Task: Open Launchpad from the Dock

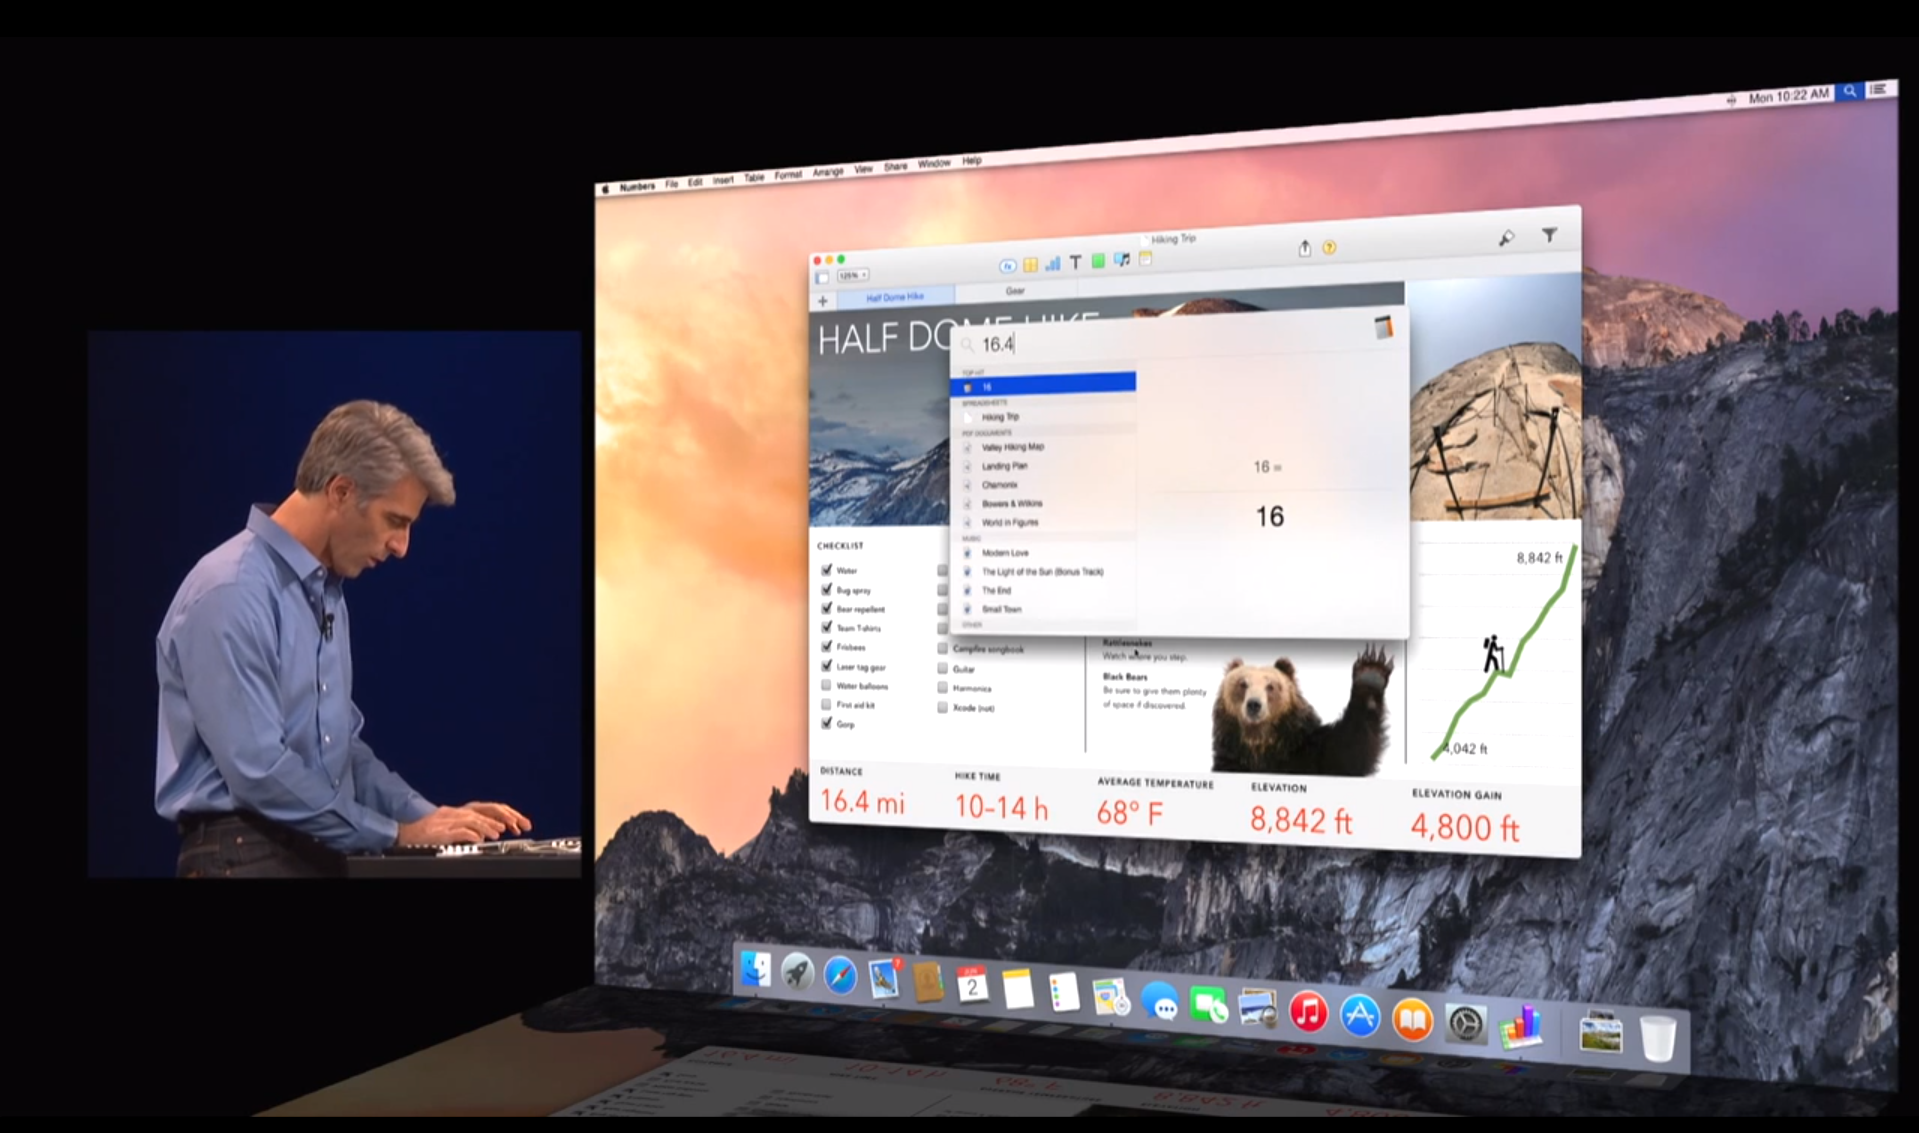Action: click(x=797, y=972)
